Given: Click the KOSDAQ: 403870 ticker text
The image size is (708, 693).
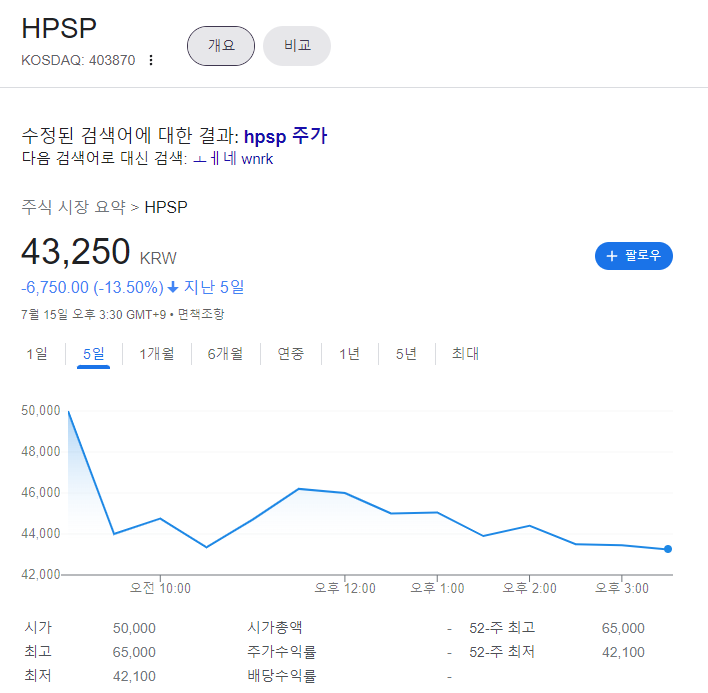Looking at the screenshot, I should pyautogui.click(x=78, y=60).
